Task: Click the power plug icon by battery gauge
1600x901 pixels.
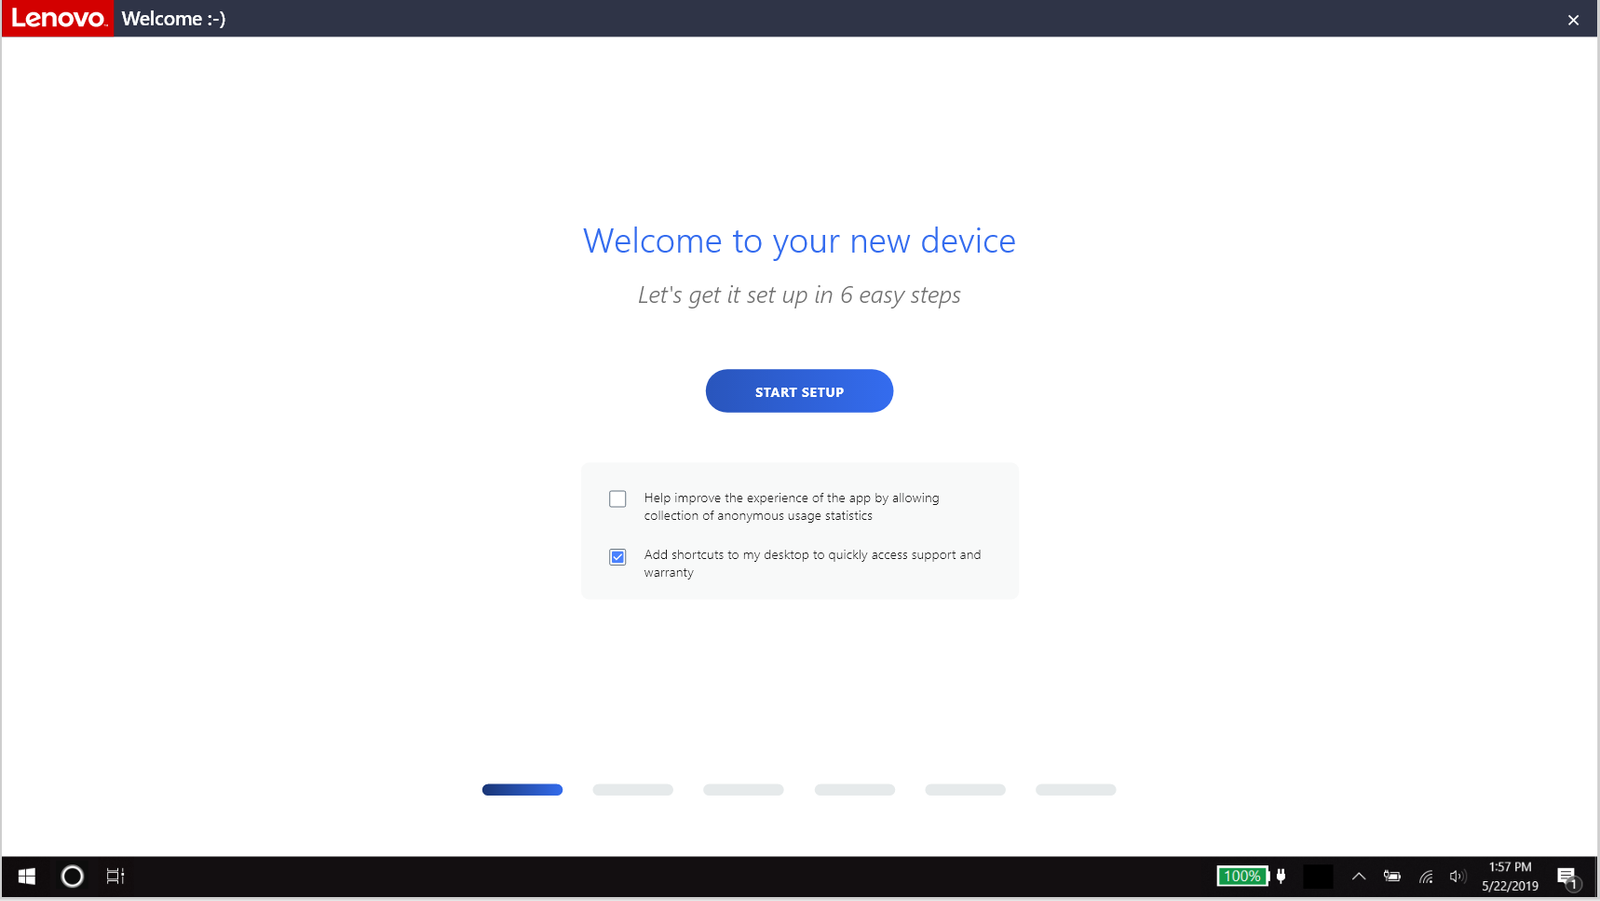Action: (1281, 876)
